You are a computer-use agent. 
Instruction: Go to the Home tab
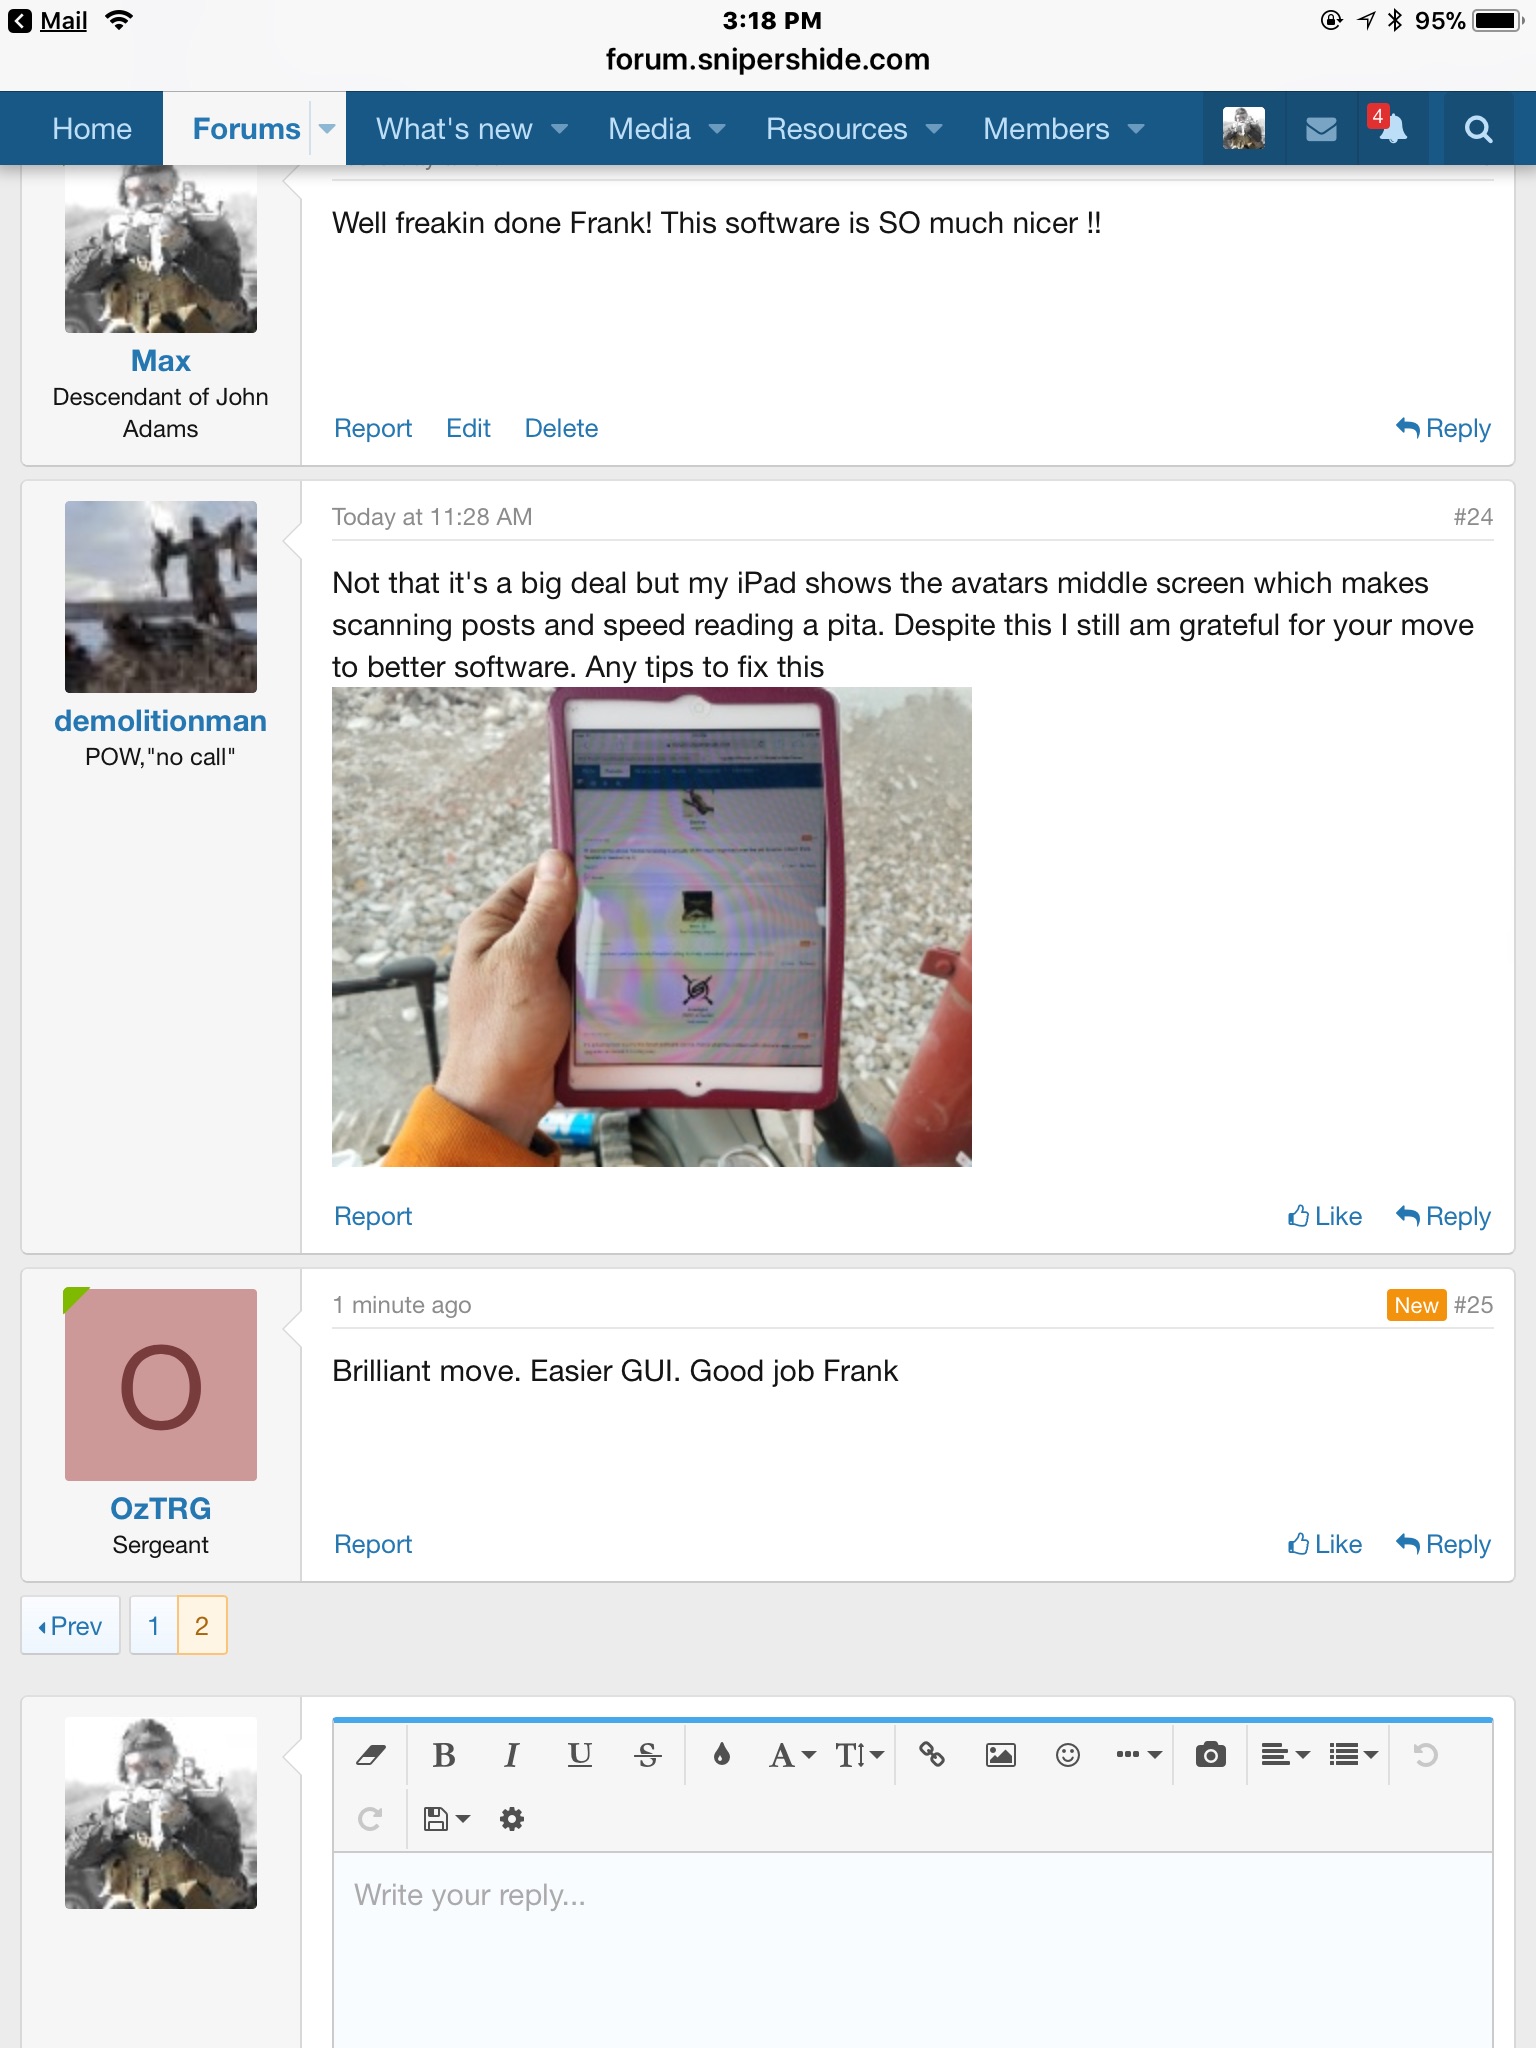pyautogui.click(x=92, y=129)
